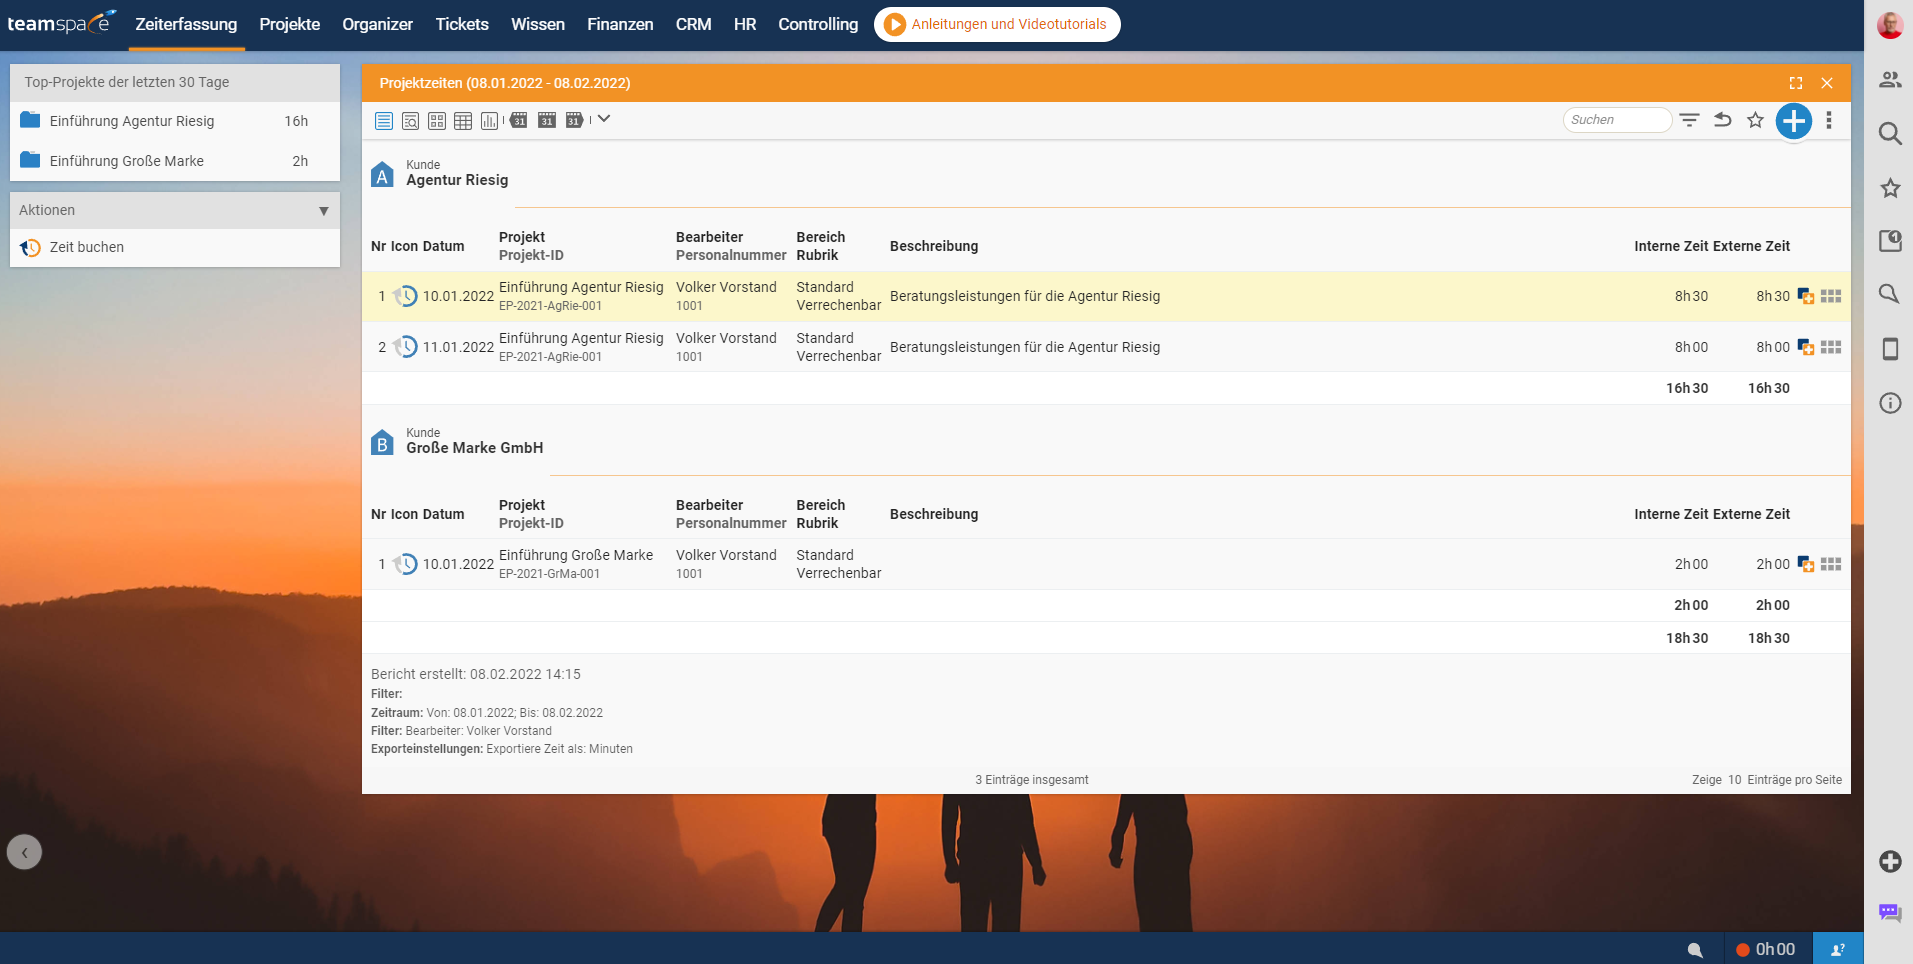The width and height of the screenshot is (1913, 964).
Task: Click the previous period calendar icon
Action: pos(518,120)
